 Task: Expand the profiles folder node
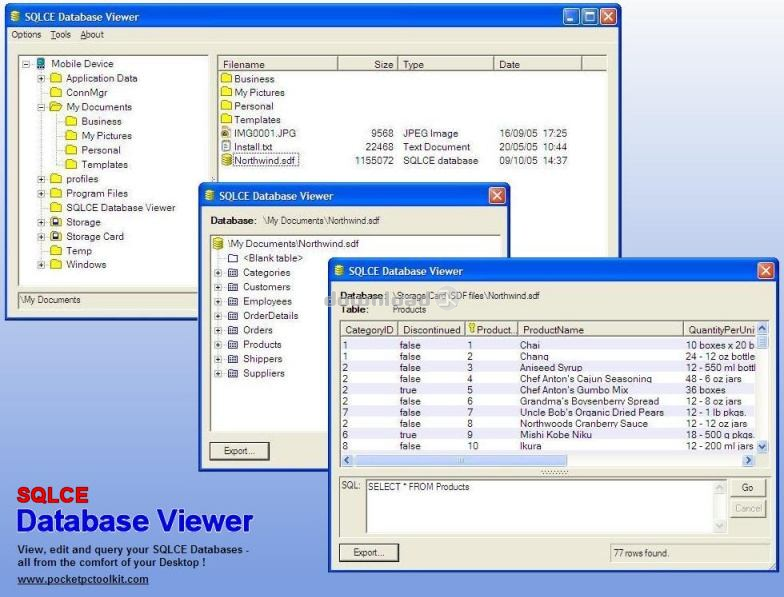(x=42, y=179)
